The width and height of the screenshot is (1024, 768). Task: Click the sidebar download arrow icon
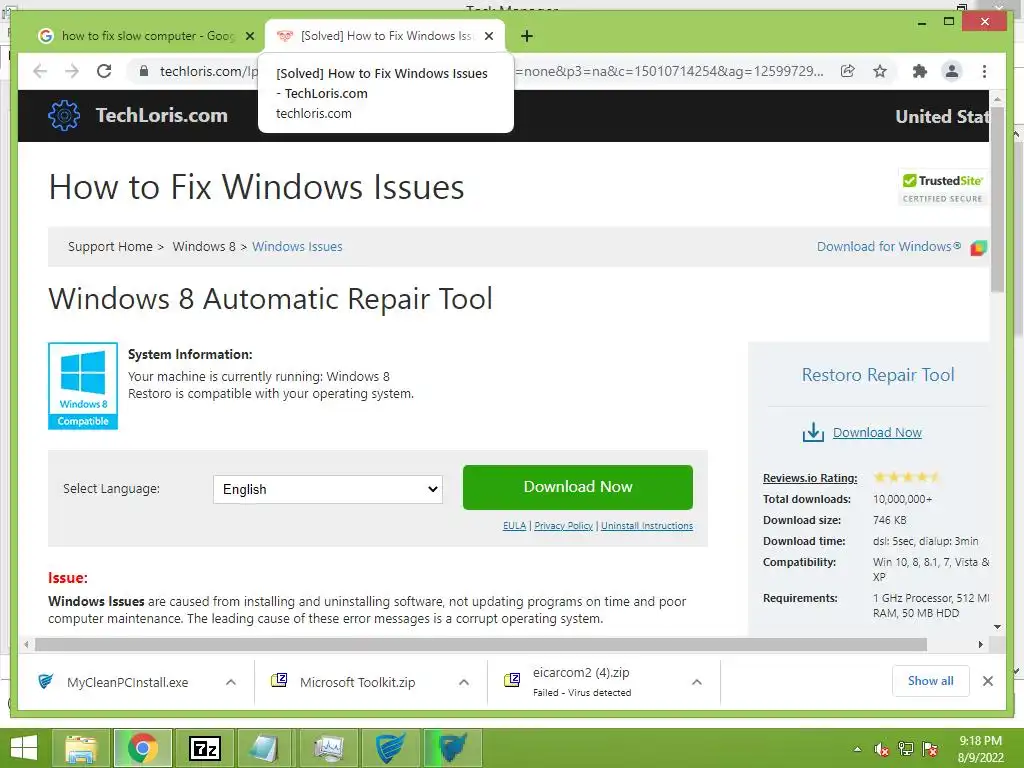point(813,432)
